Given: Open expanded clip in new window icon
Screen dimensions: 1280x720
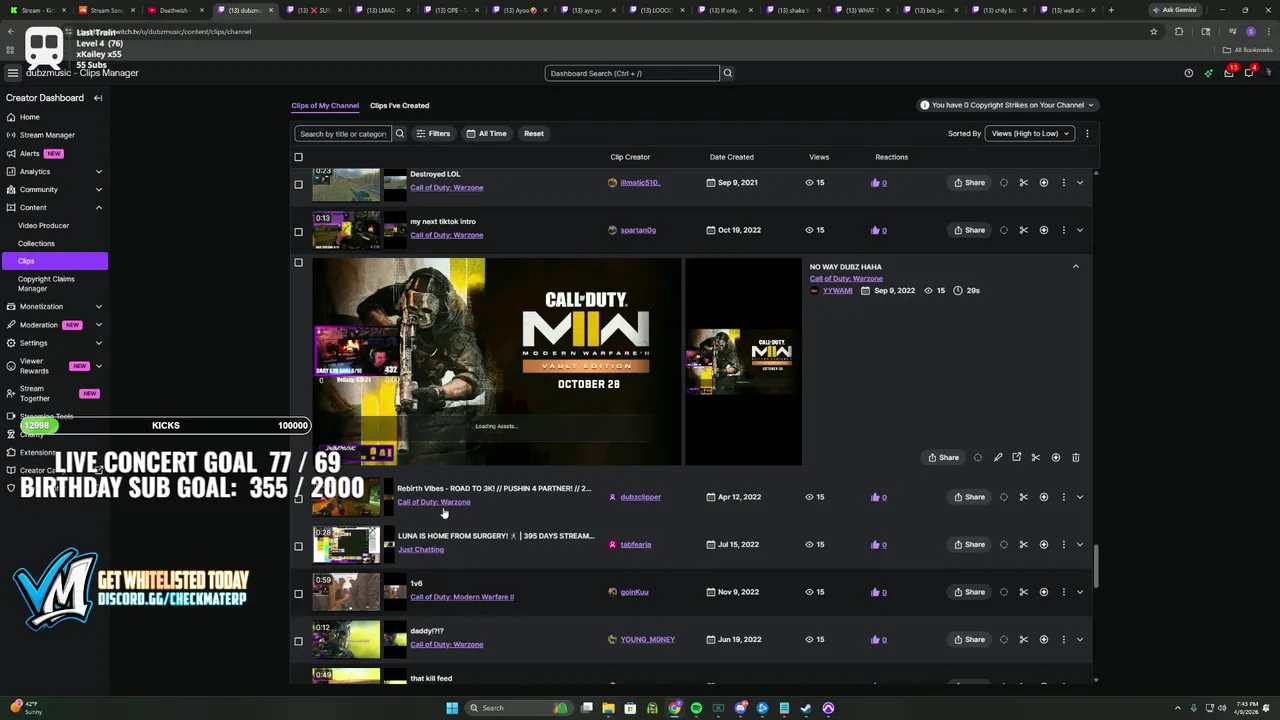Looking at the screenshot, I should [1017, 458].
